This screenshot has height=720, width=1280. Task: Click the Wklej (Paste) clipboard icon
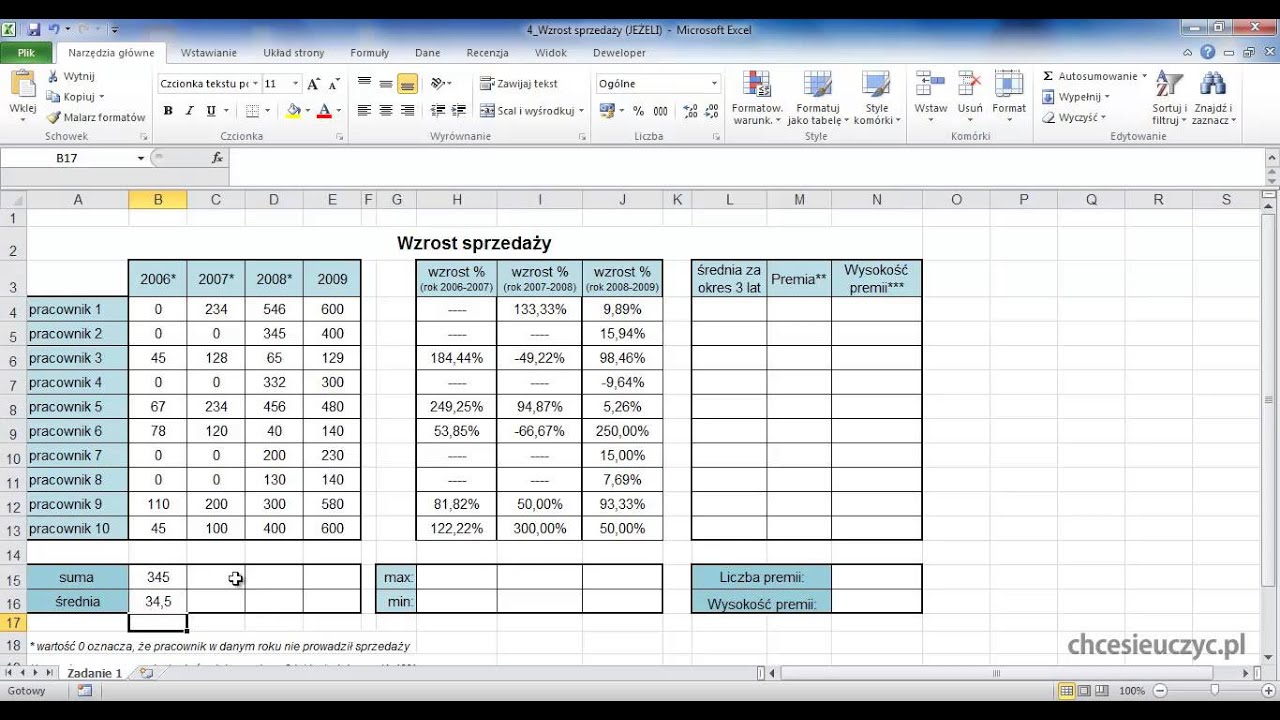22,84
